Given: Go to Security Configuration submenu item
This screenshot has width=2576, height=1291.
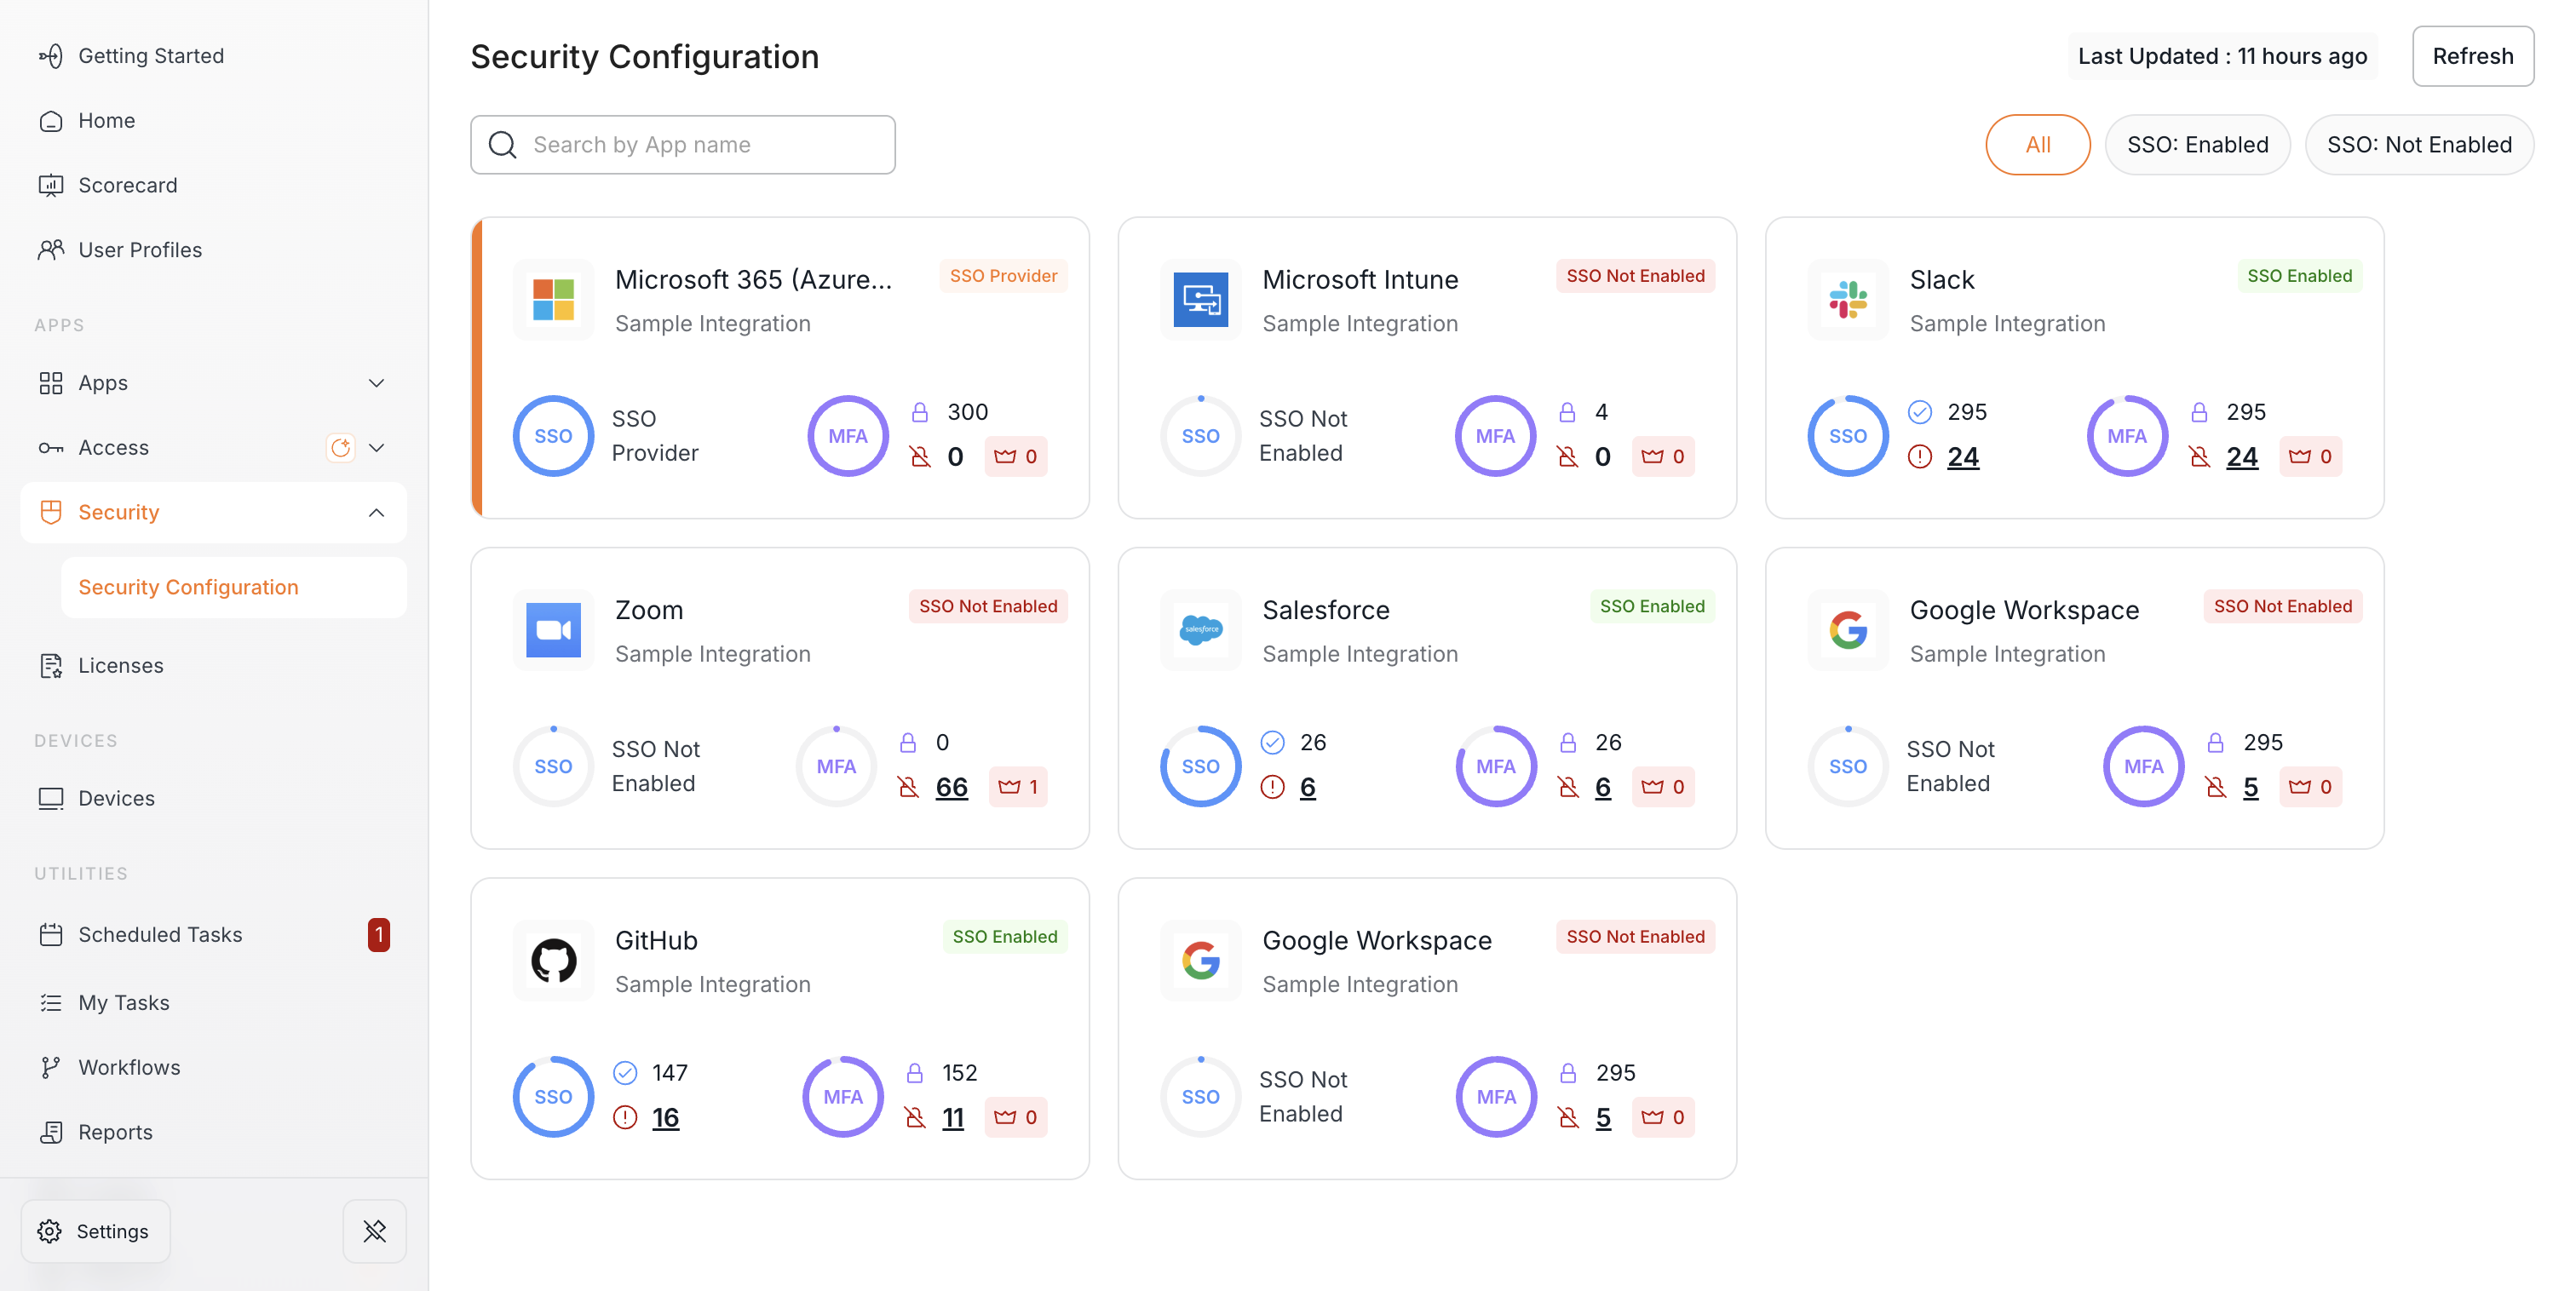Looking at the screenshot, I should (x=234, y=587).
